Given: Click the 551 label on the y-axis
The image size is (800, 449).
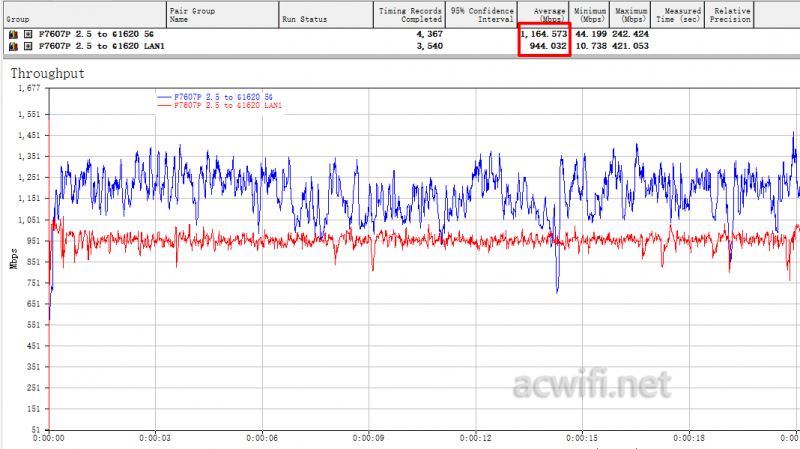Looking at the screenshot, I should click(x=34, y=325).
